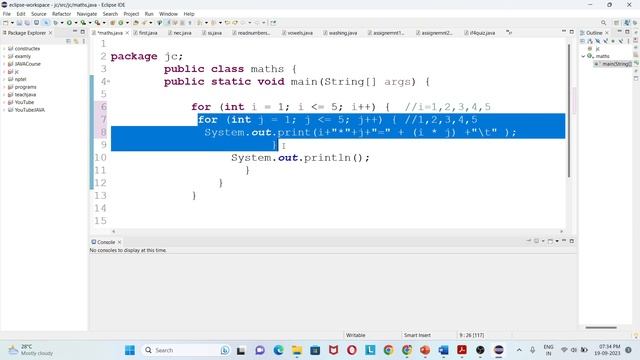640x360 pixels.
Task: Maximize the editor area
Action: click(571, 32)
